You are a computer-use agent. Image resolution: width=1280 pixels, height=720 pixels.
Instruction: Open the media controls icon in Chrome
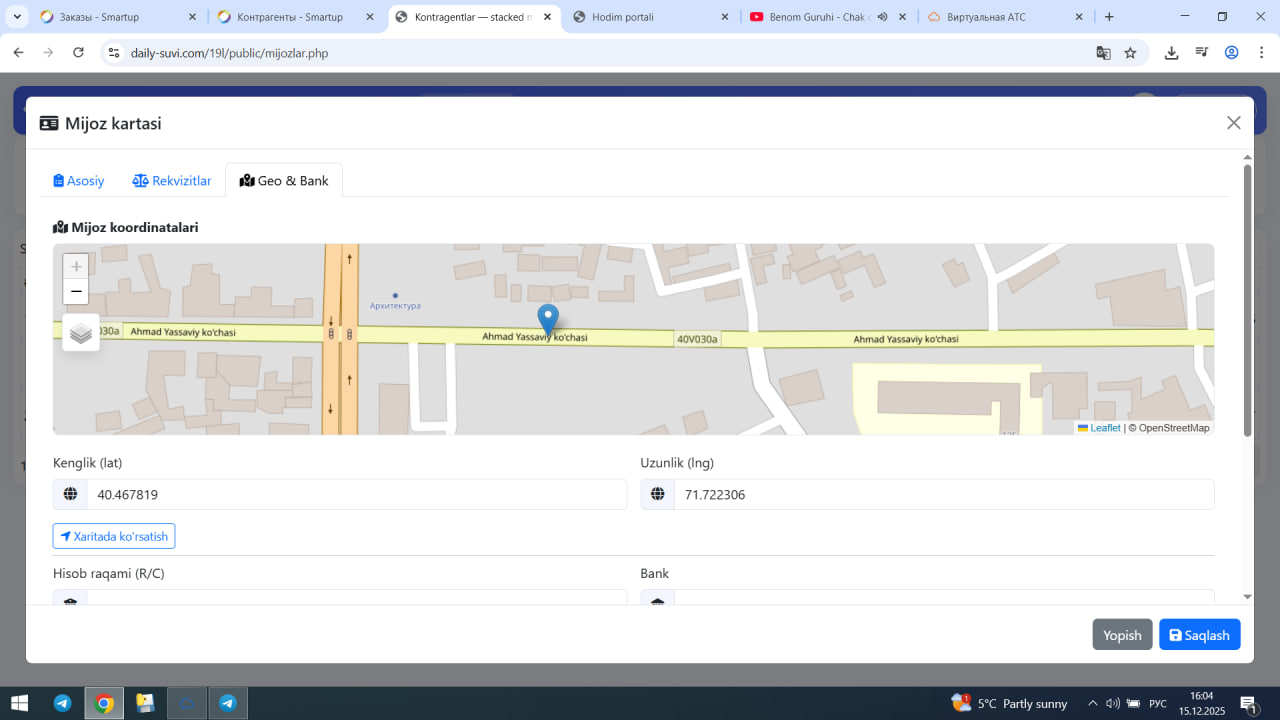pyautogui.click(x=1201, y=53)
